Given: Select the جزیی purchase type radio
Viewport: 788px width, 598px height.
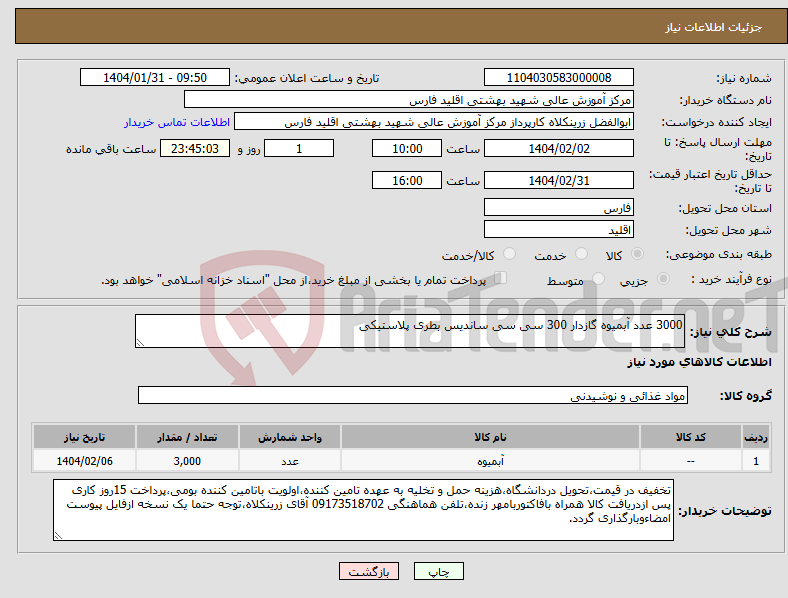Looking at the screenshot, I should 663,278.
